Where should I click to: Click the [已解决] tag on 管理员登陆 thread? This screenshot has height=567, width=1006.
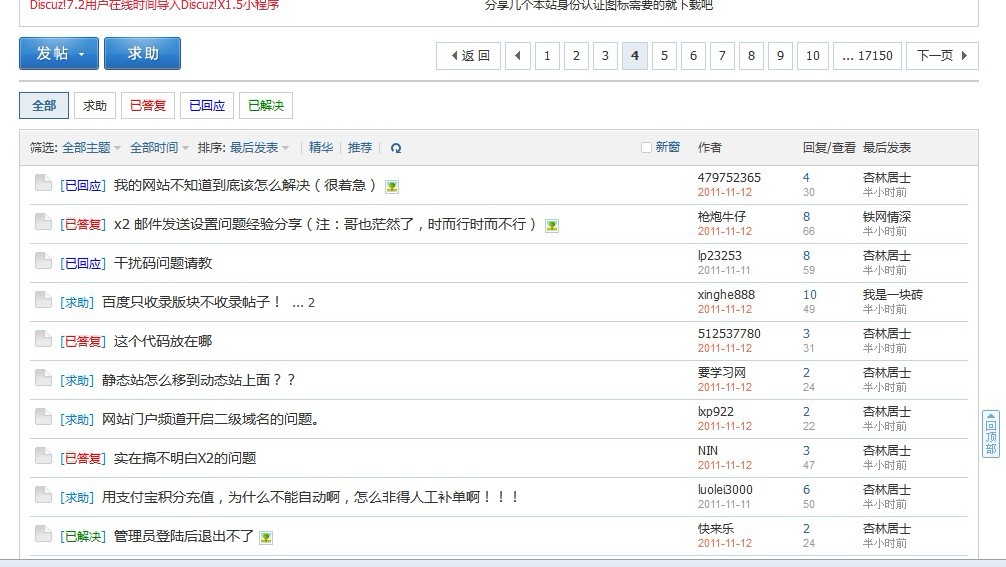[x=83, y=536]
